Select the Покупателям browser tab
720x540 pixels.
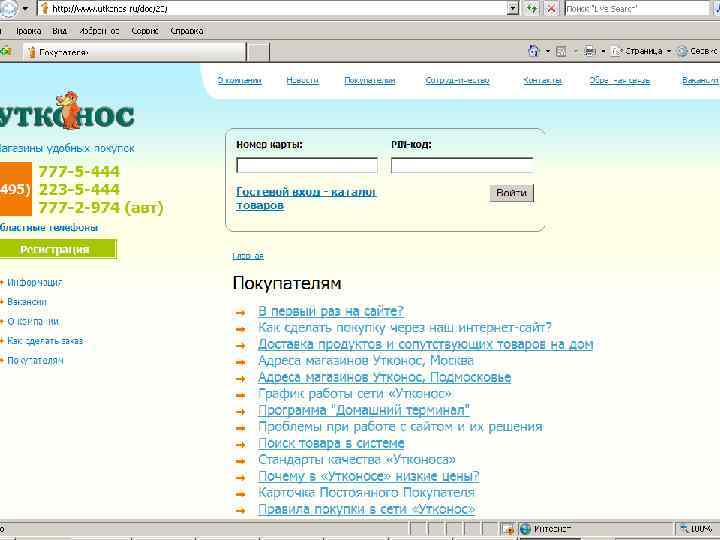(x=134, y=52)
